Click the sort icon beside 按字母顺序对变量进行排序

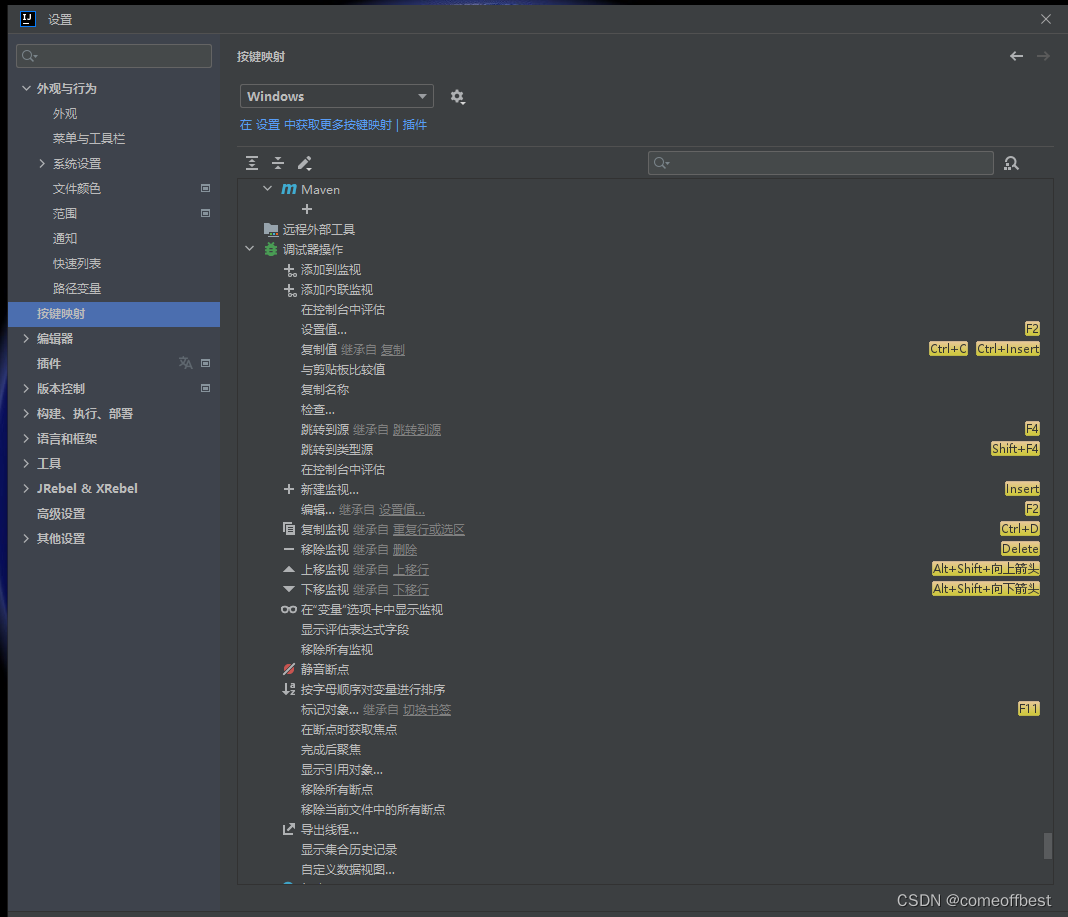(289, 689)
